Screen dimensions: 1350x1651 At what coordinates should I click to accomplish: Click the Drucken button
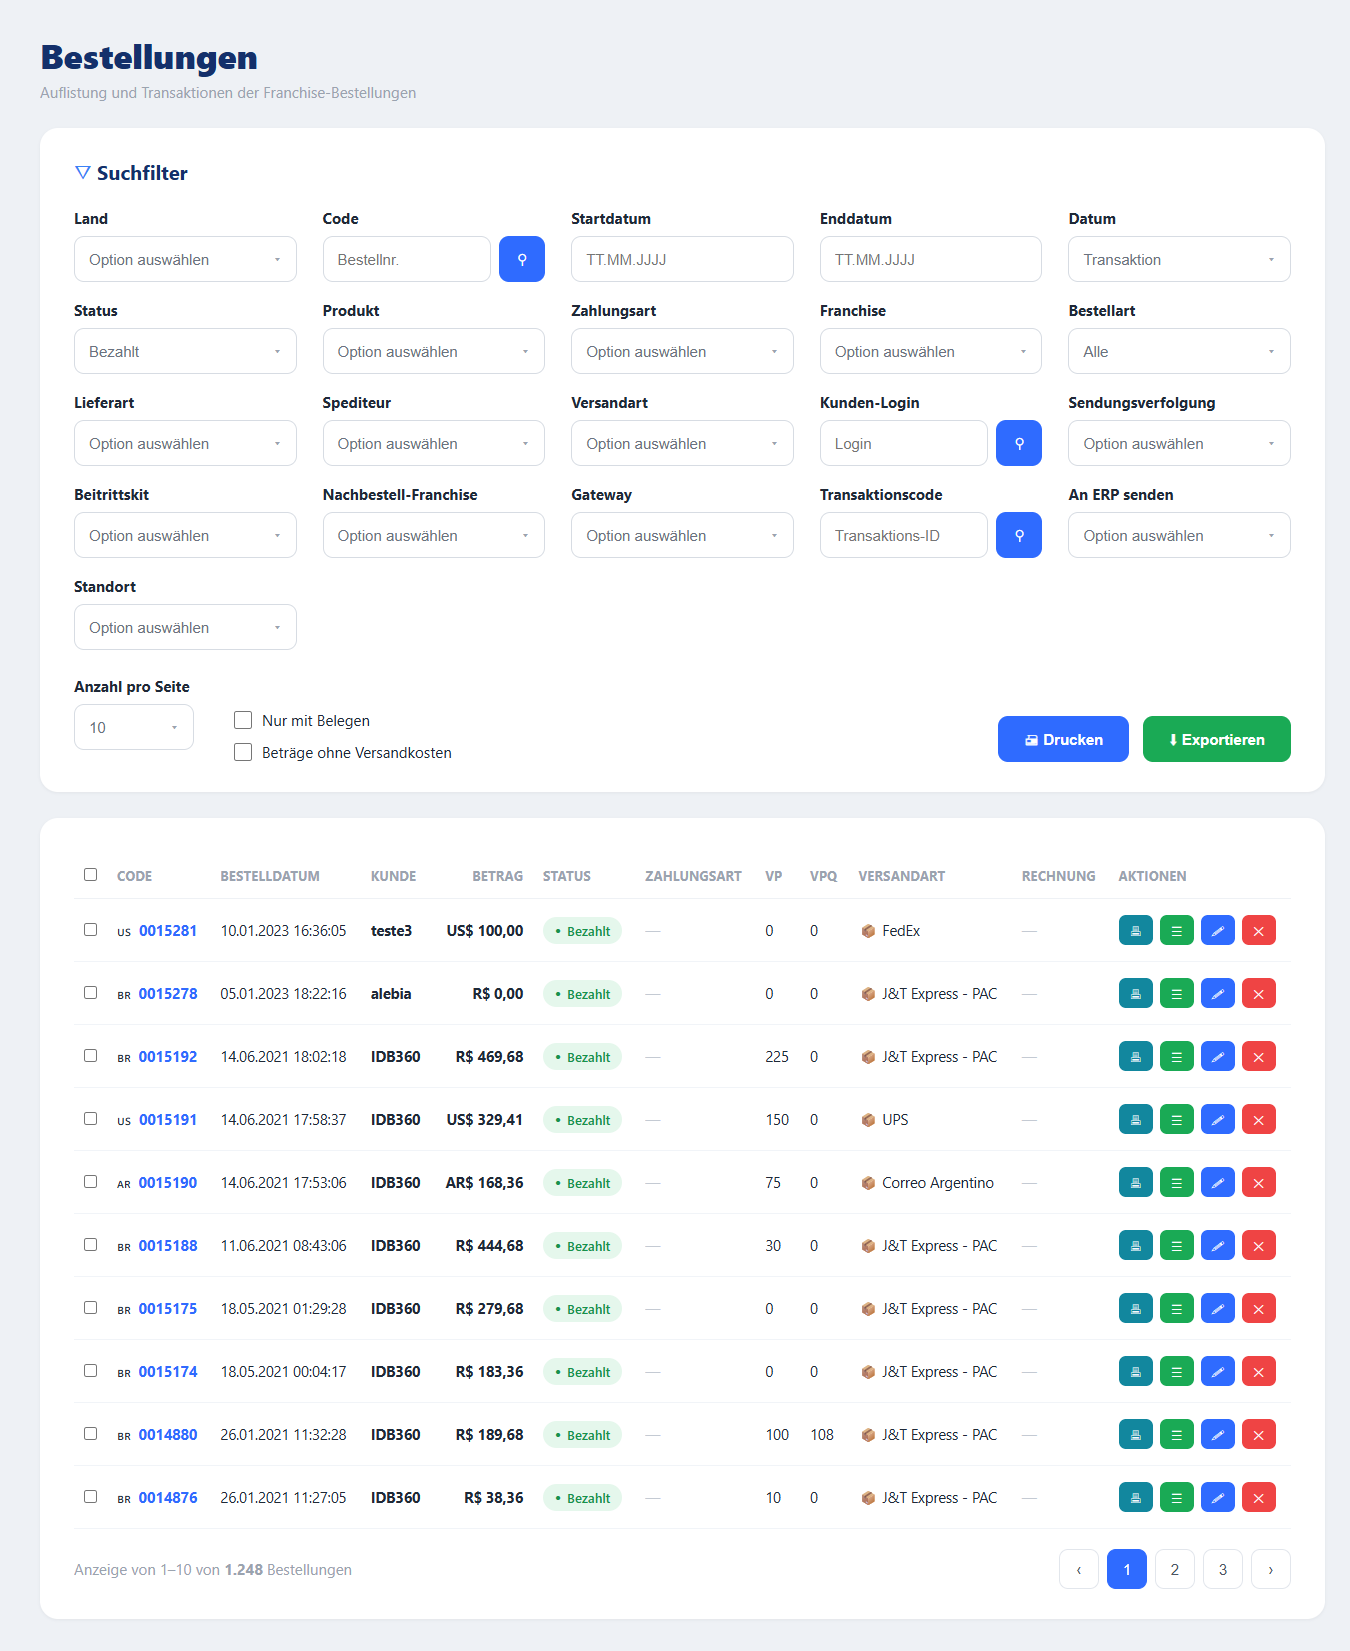click(x=1063, y=739)
